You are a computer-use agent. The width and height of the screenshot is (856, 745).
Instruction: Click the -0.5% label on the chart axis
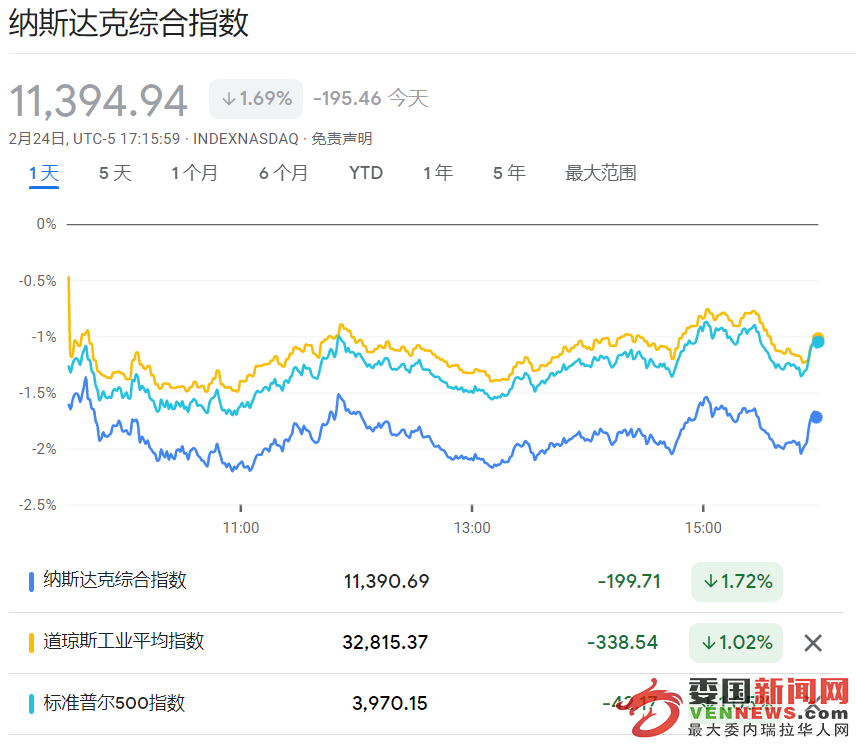click(x=38, y=281)
